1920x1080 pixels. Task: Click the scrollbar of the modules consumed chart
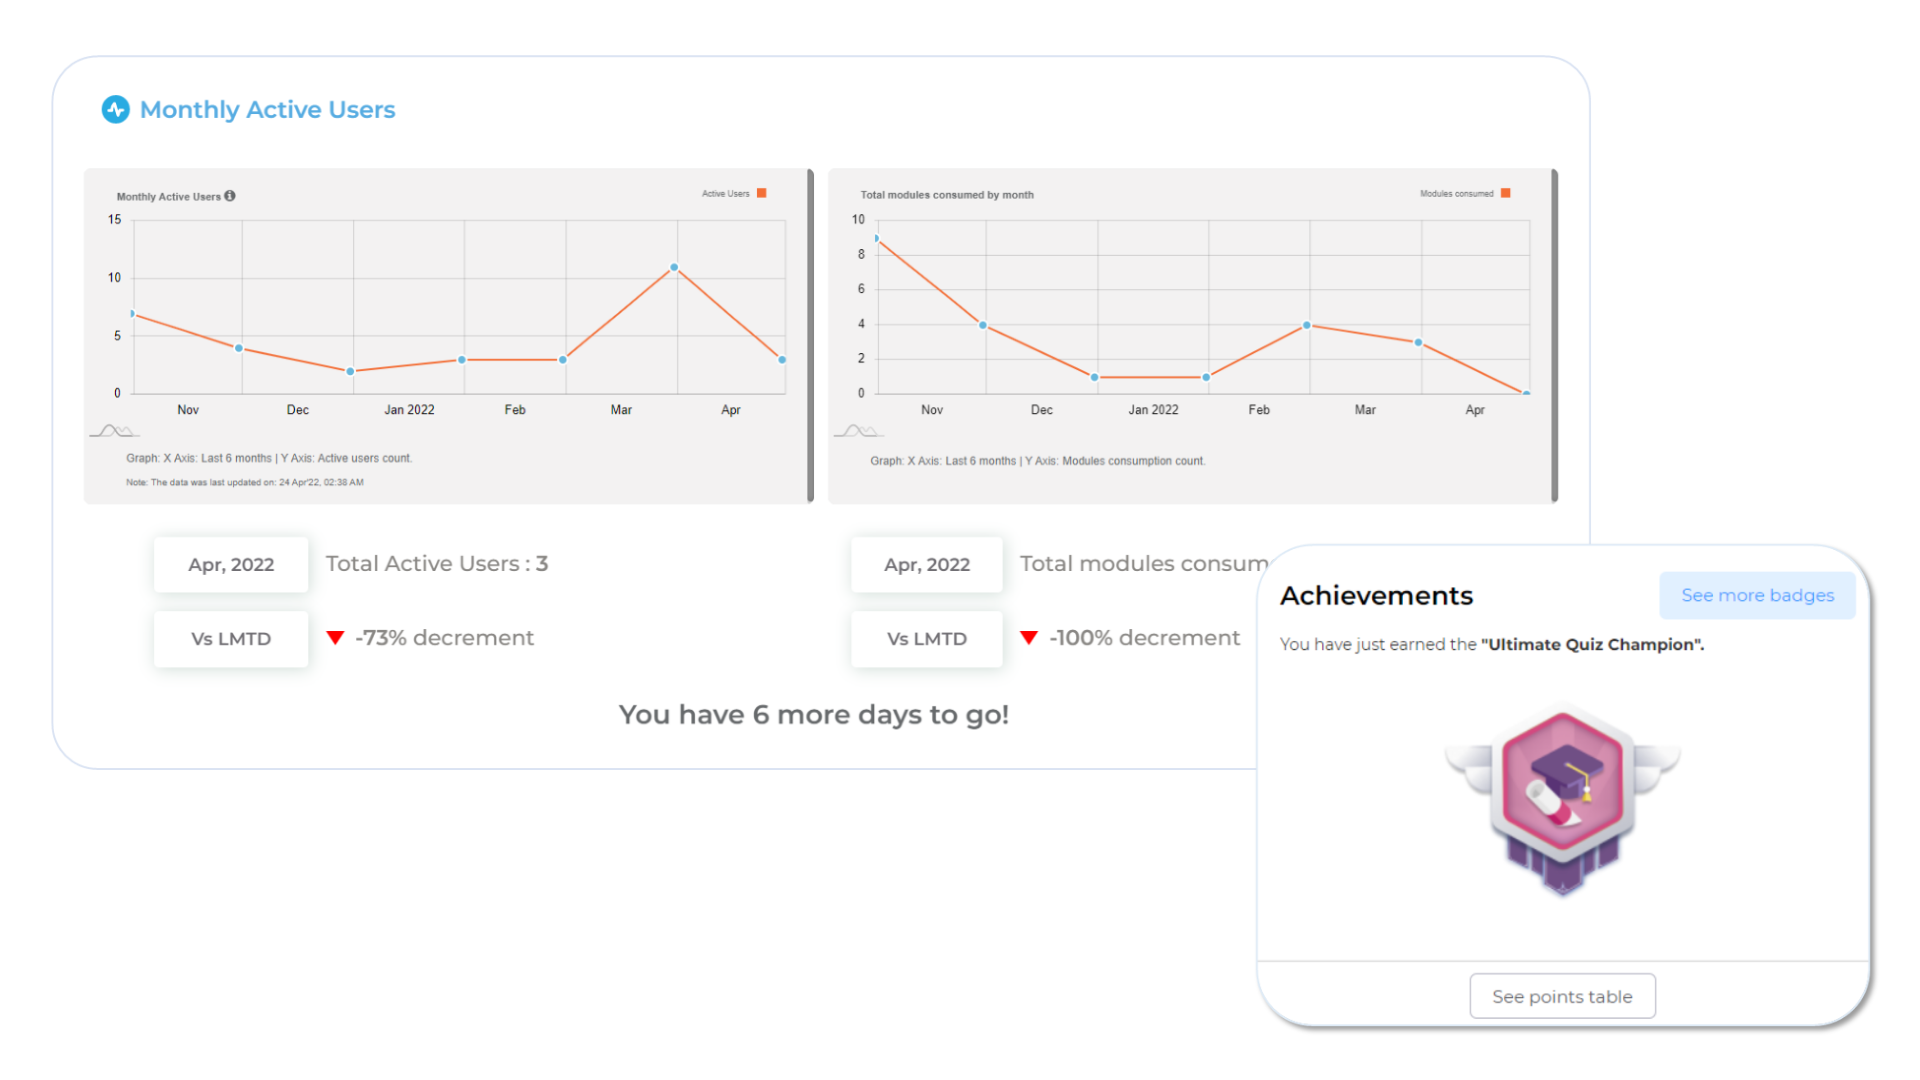[1555, 335]
